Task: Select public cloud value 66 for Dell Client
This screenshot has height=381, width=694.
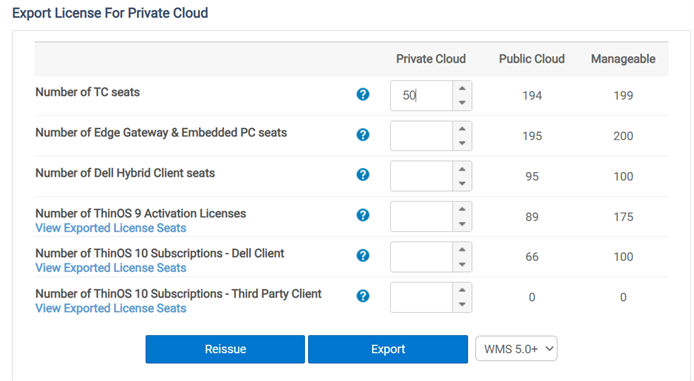Action: pos(532,257)
